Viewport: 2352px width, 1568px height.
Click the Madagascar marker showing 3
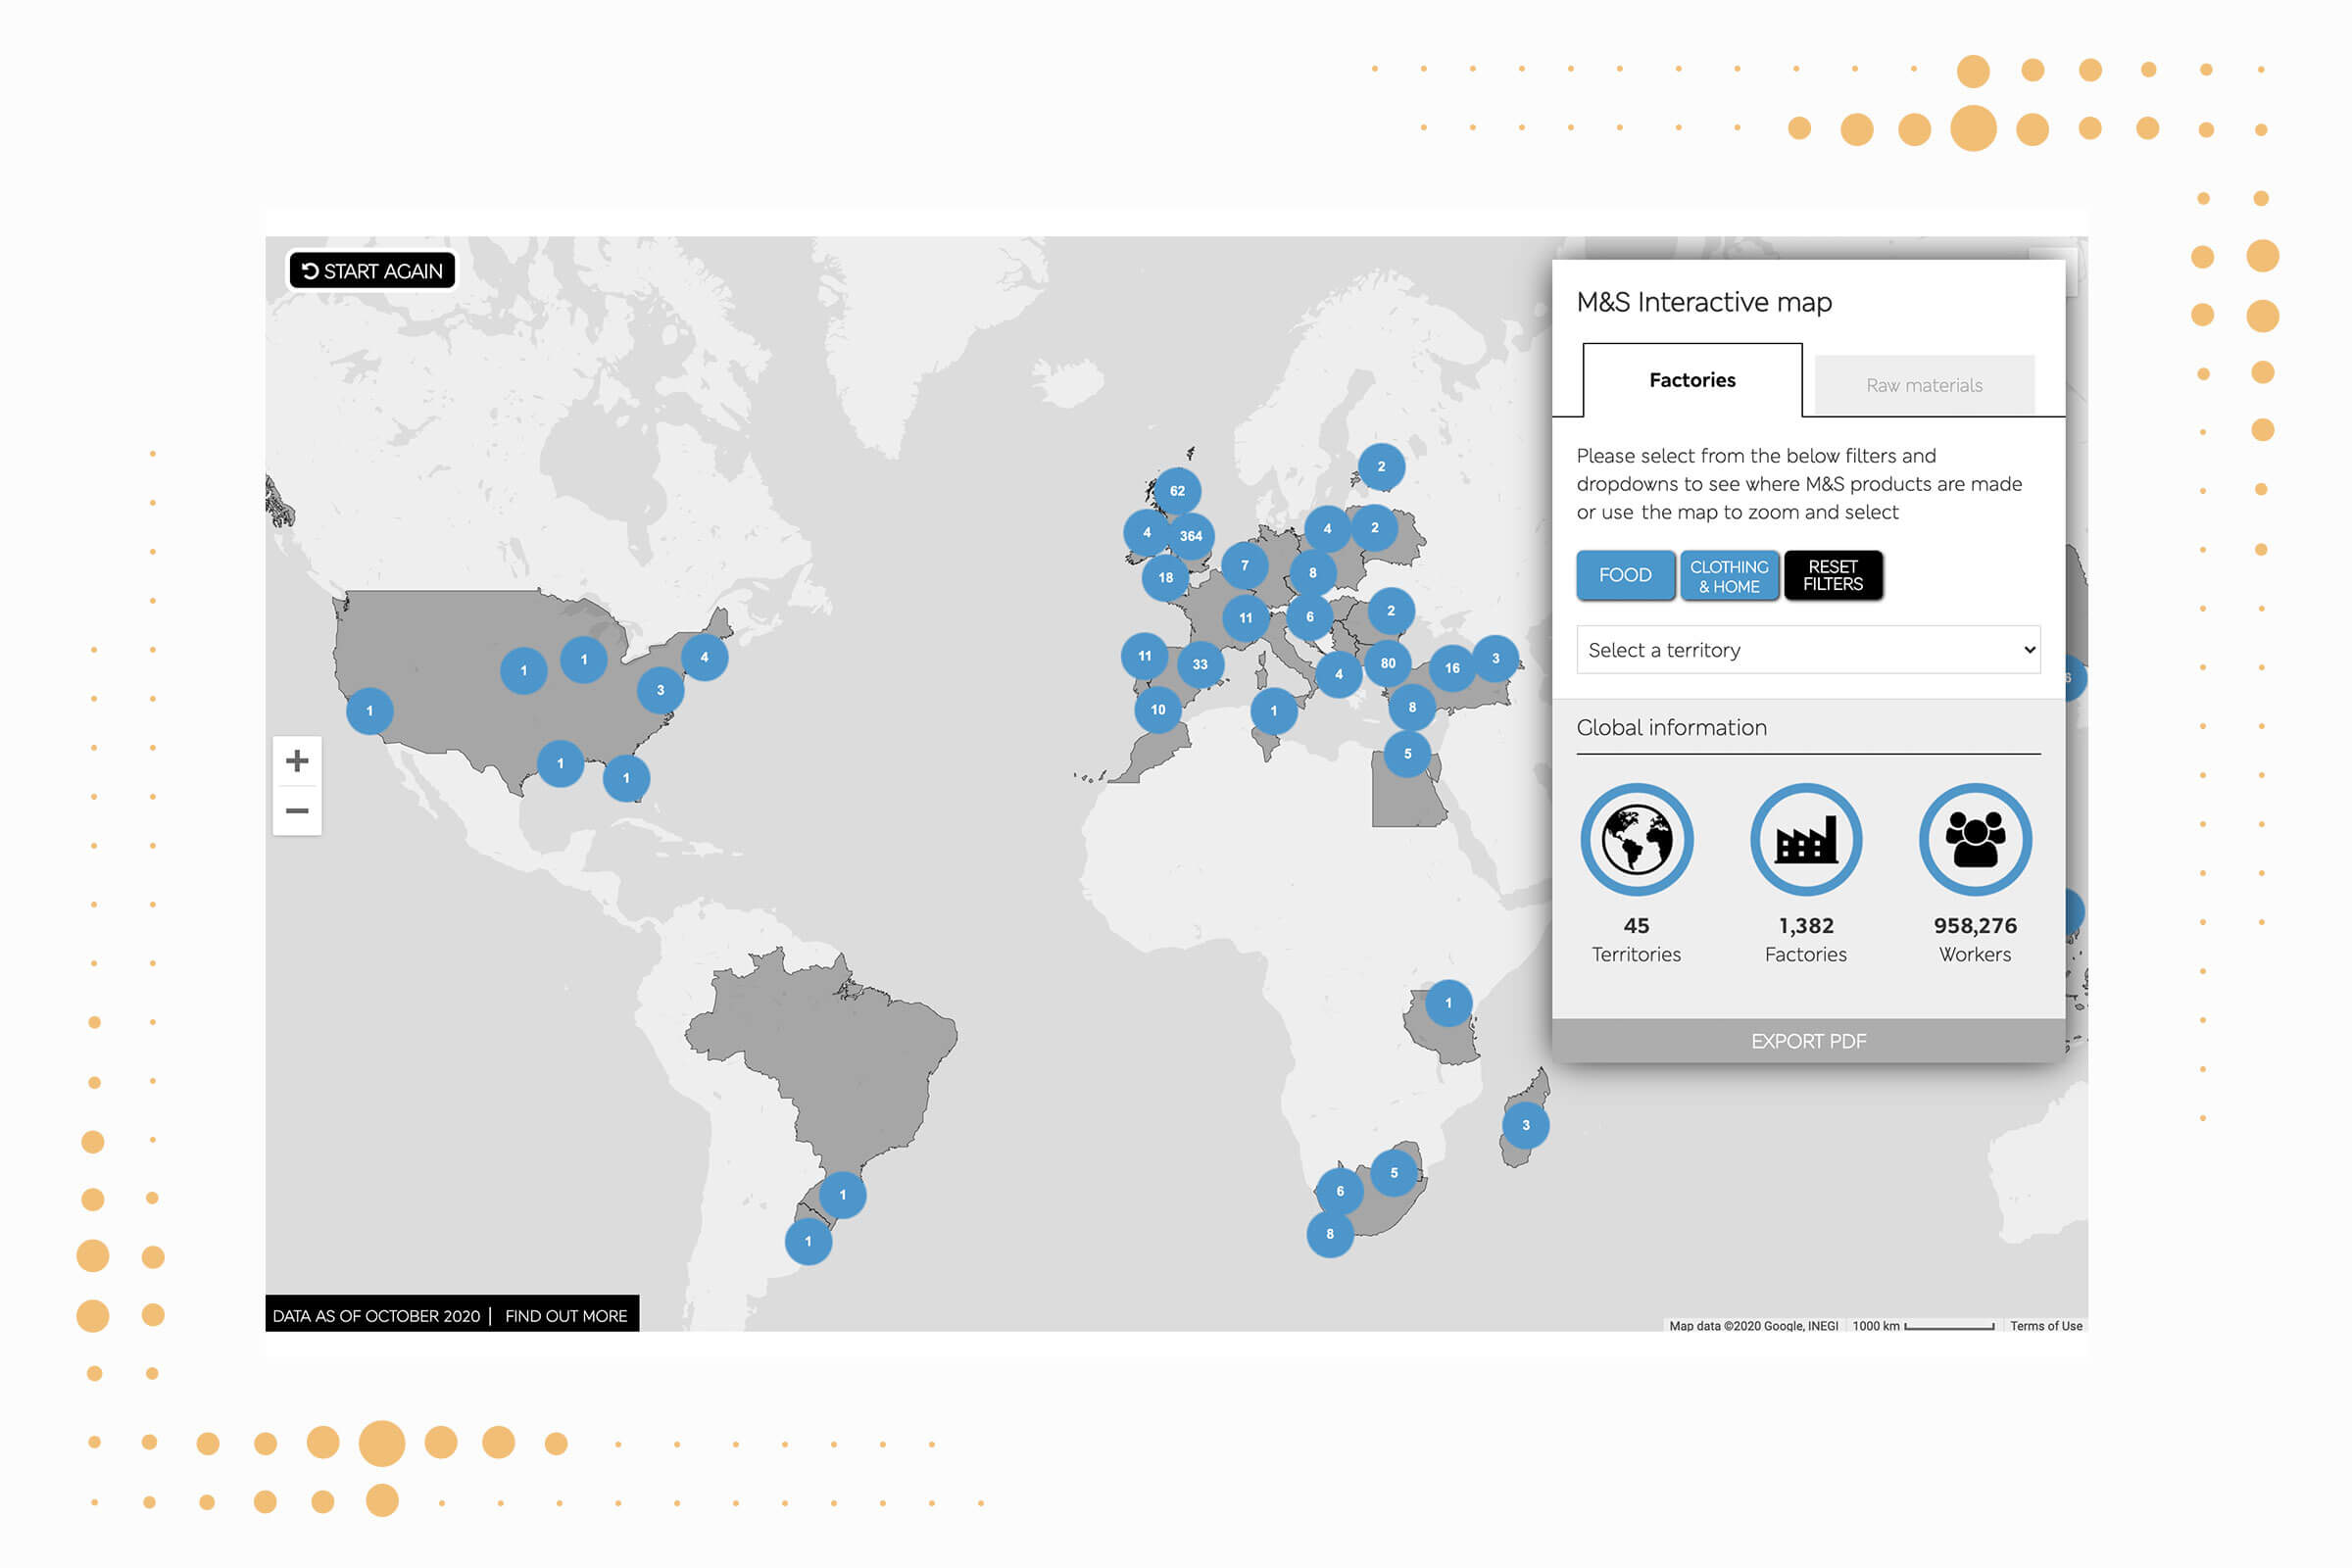pos(1525,1125)
